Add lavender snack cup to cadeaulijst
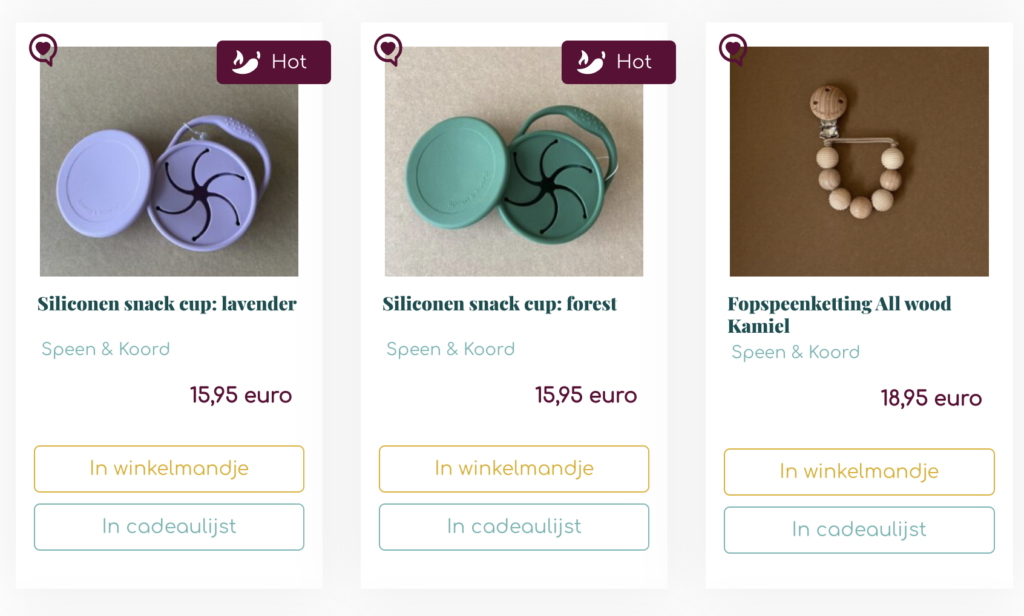Viewport: 1024px width, 616px height. 169,527
